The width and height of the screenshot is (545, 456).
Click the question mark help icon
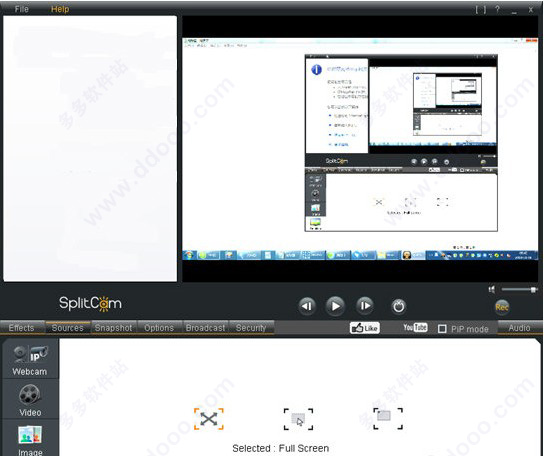[x=498, y=9]
